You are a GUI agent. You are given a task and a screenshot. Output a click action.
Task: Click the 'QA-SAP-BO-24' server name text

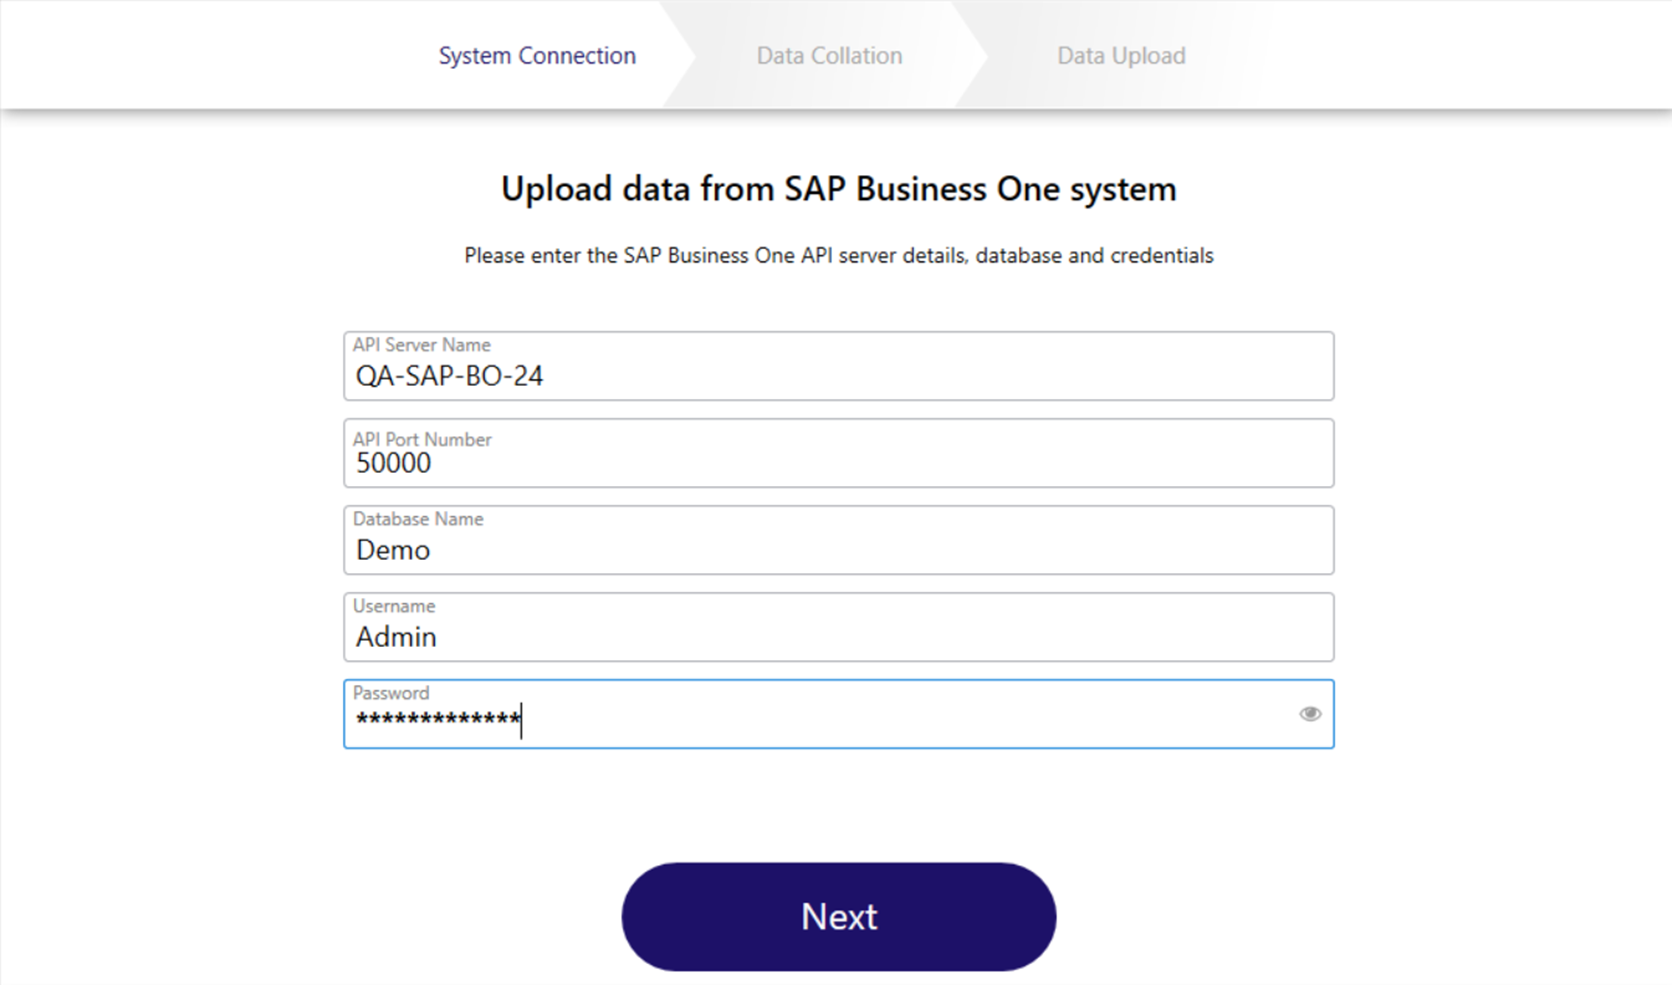pos(449,377)
